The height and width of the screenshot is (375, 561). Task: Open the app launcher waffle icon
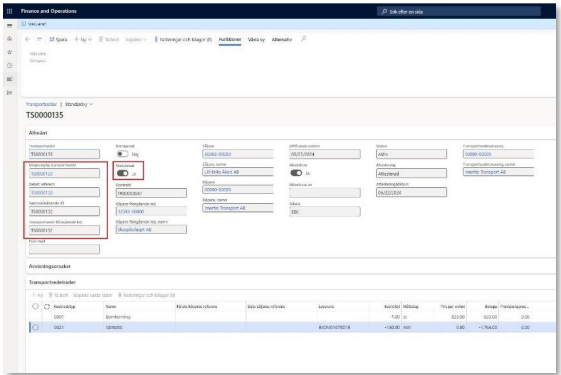[10, 11]
